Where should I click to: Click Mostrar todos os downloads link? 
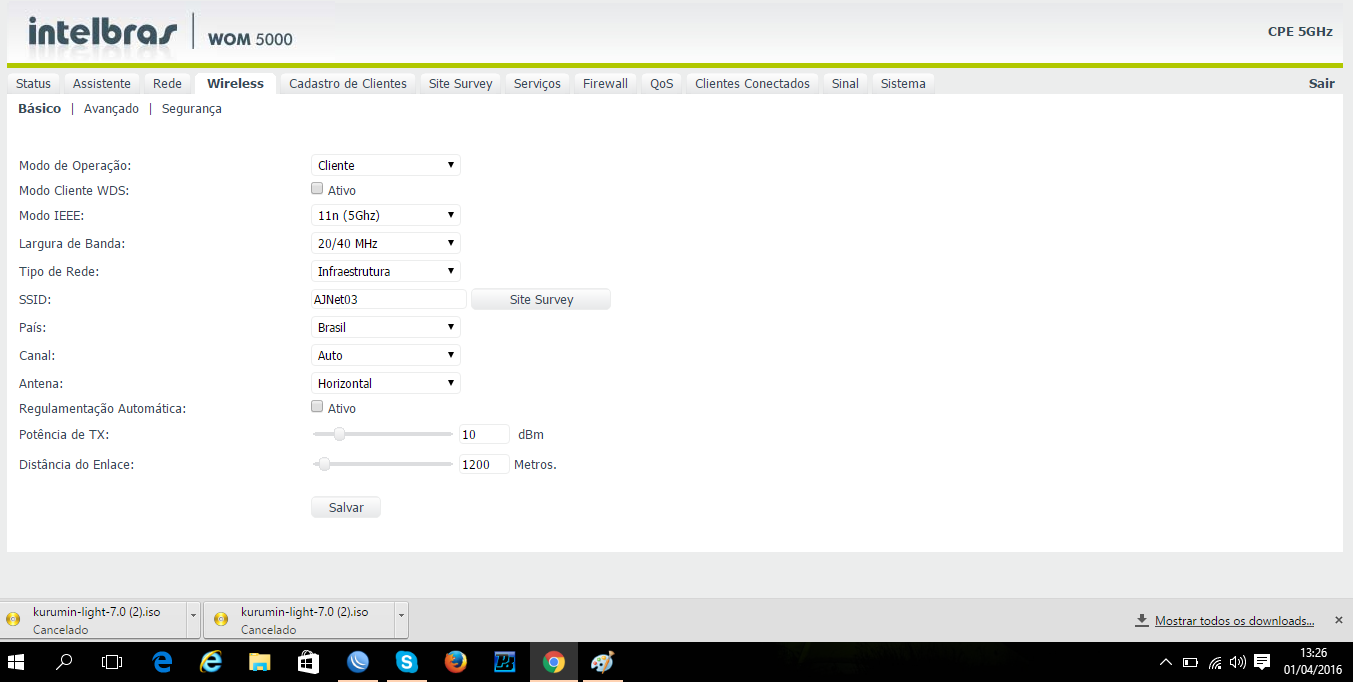1234,621
